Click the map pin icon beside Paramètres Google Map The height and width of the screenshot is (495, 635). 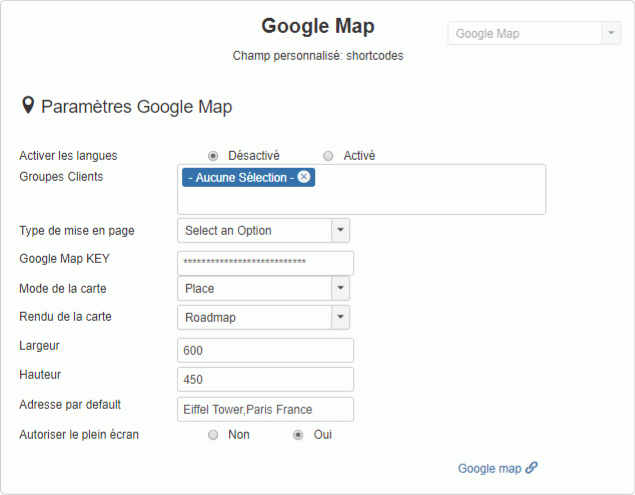(x=28, y=105)
